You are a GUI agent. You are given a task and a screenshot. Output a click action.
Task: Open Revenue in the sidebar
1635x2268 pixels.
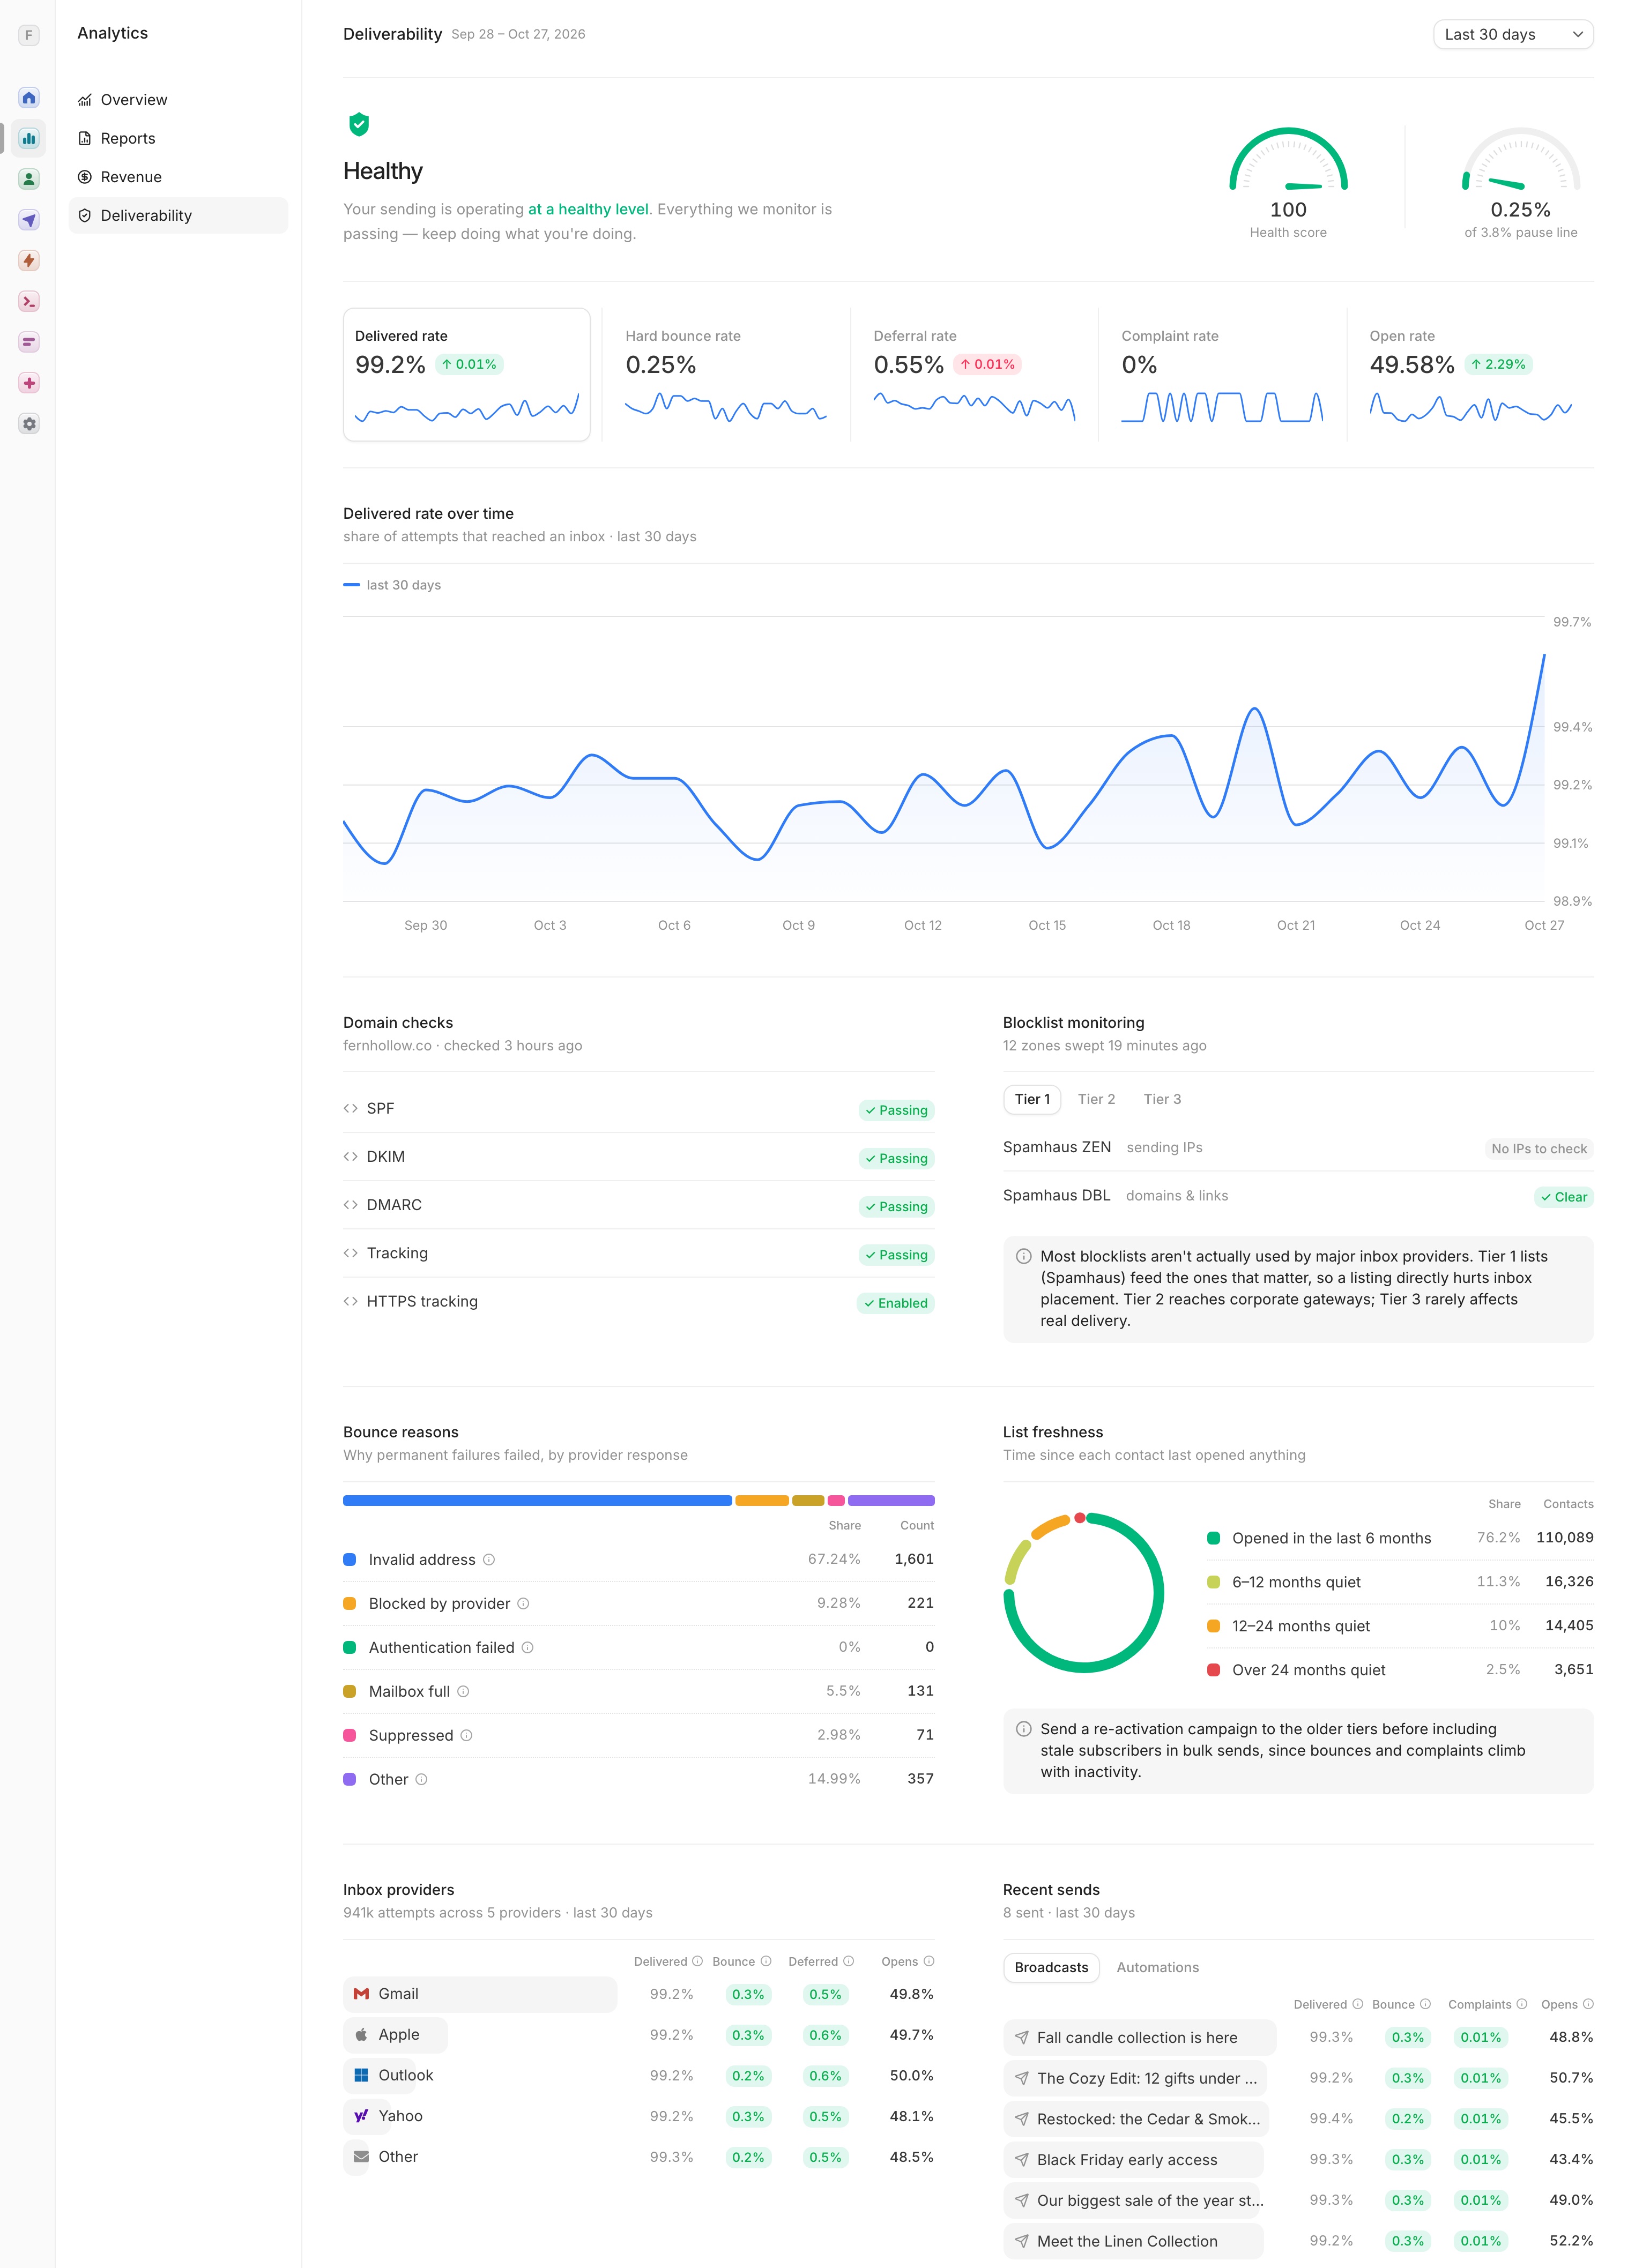[178, 177]
